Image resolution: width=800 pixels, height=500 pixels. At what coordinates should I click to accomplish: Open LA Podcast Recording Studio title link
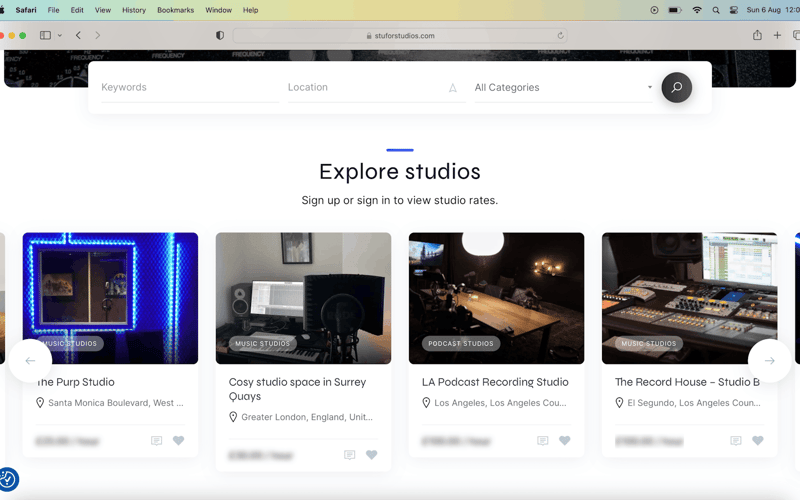pos(495,382)
